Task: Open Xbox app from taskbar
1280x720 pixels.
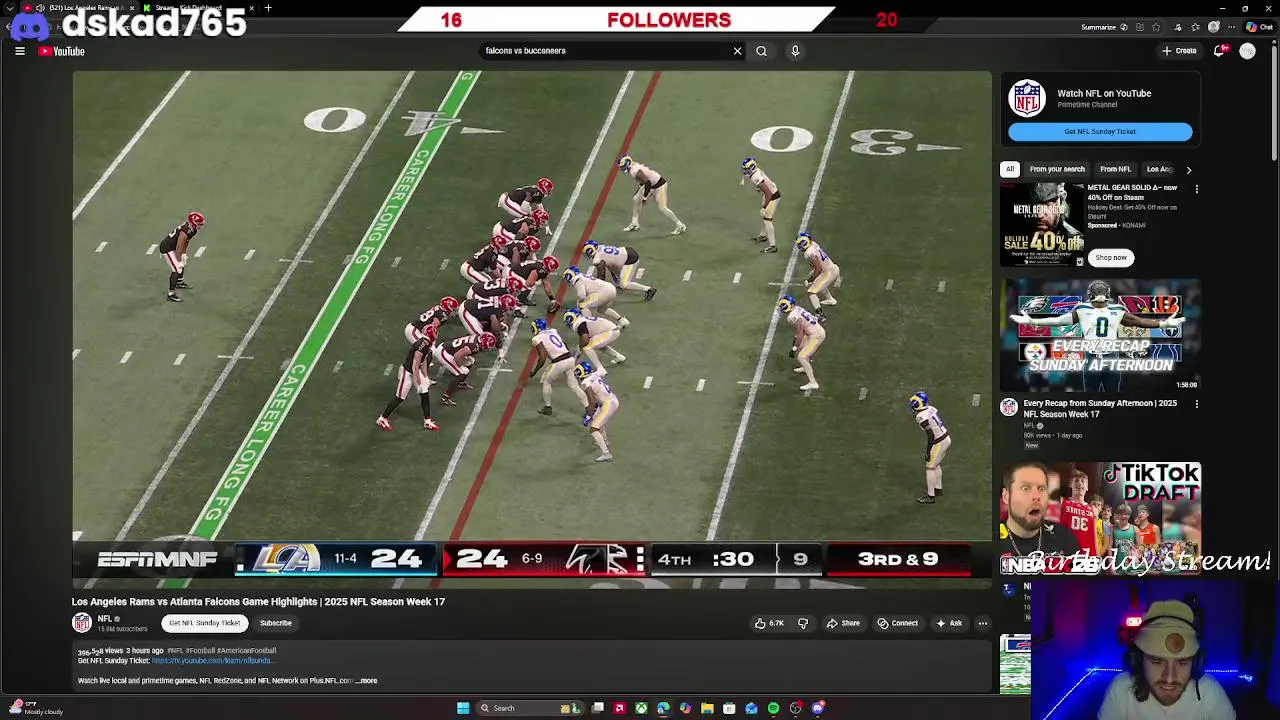Action: [x=641, y=708]
